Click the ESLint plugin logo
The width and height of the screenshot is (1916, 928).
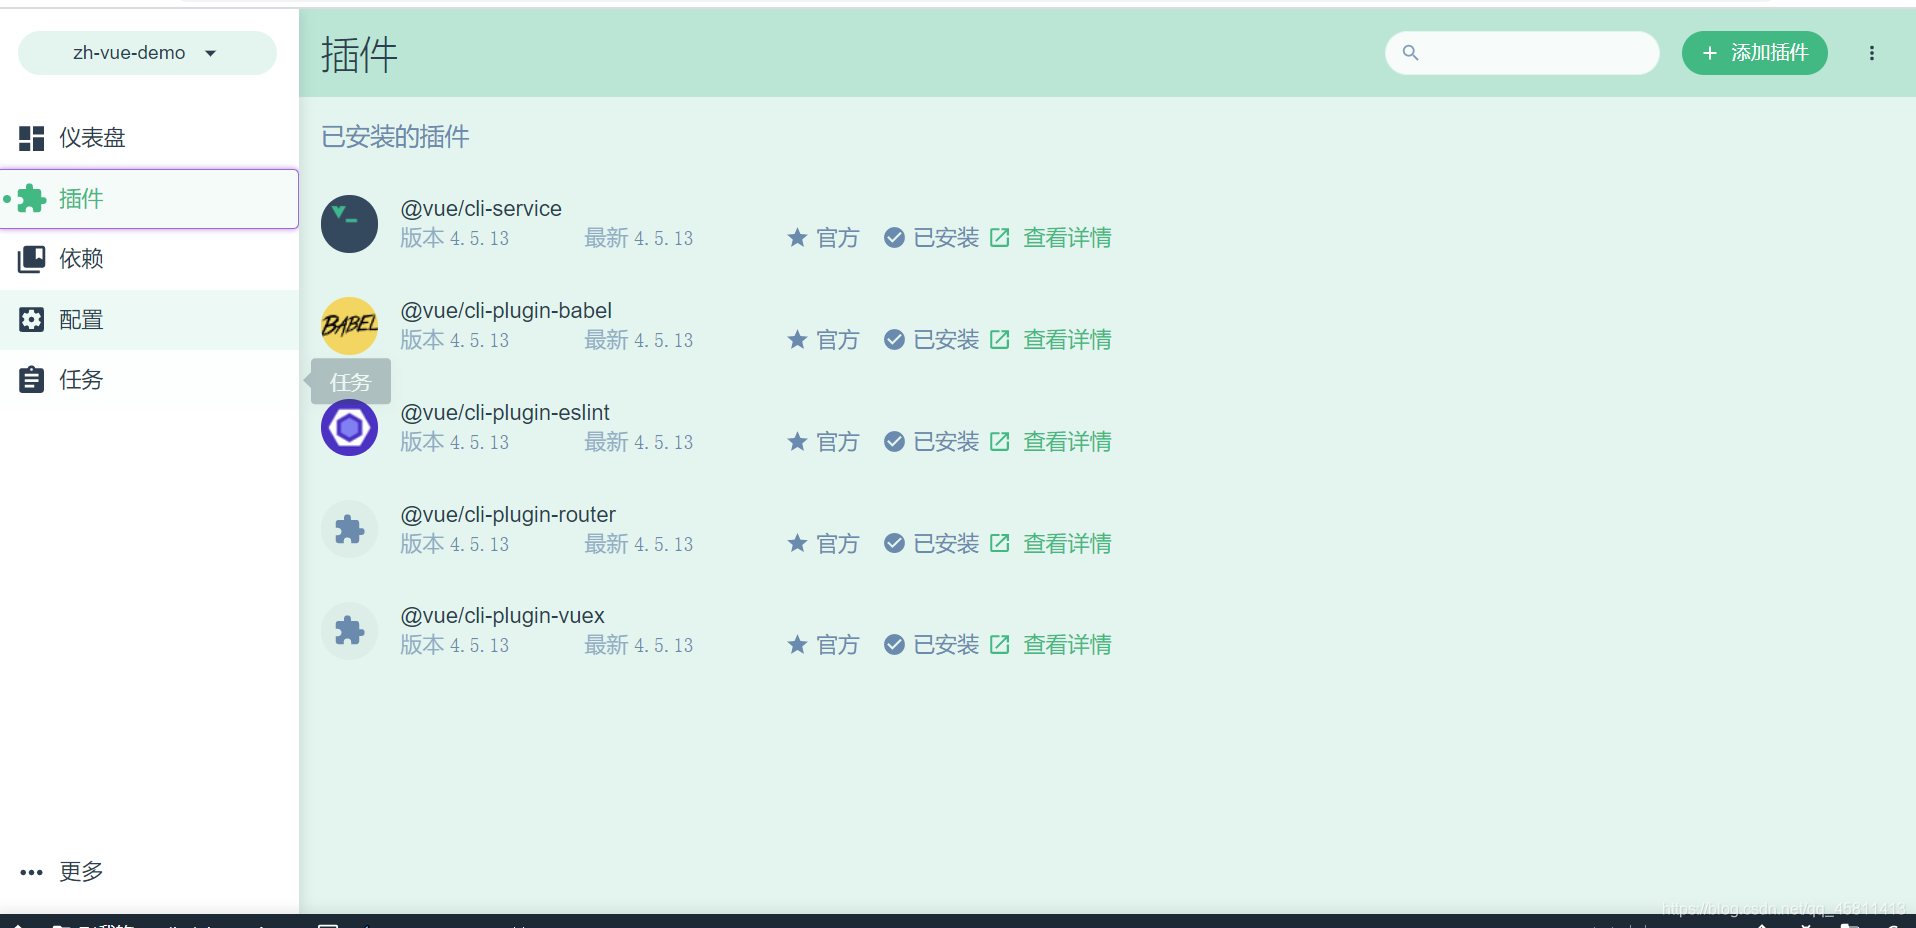click(349, 428)
